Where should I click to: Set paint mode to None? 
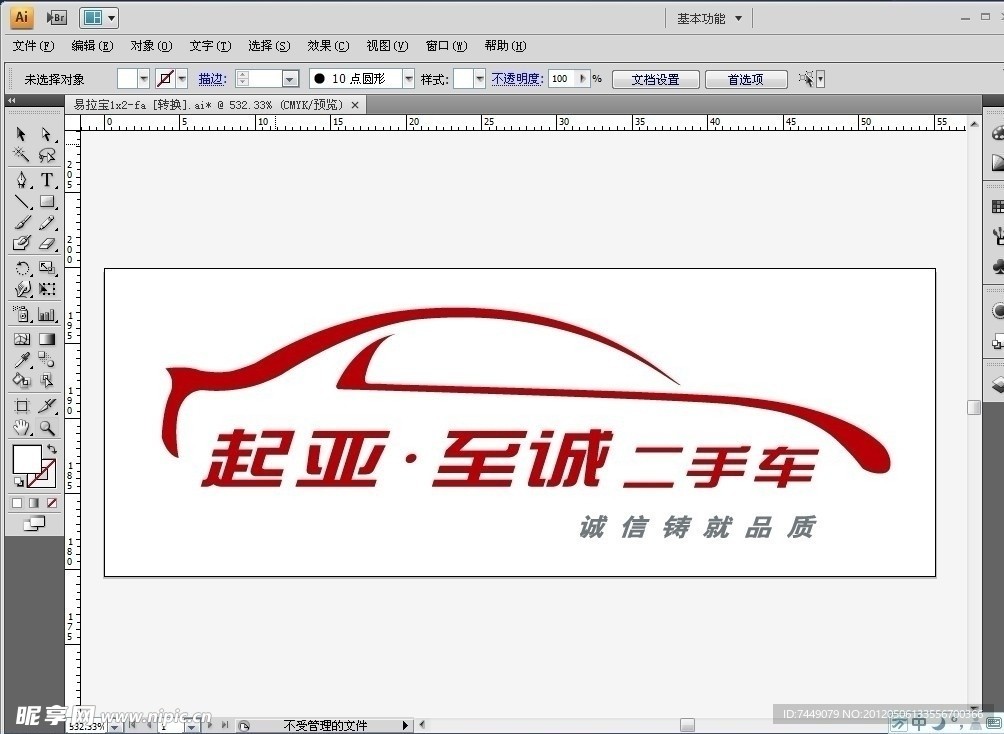point(52,503)
